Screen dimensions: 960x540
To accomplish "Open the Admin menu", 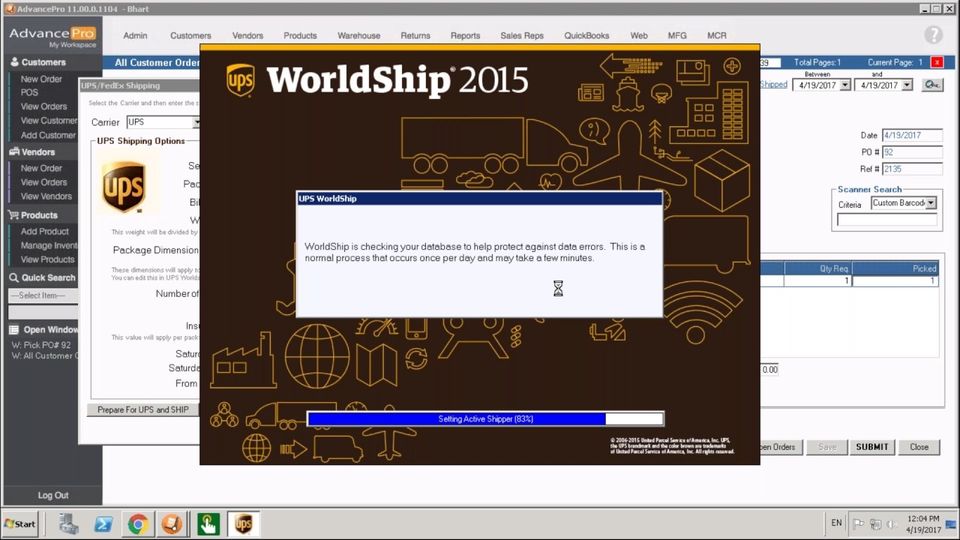I will point(135,36).
